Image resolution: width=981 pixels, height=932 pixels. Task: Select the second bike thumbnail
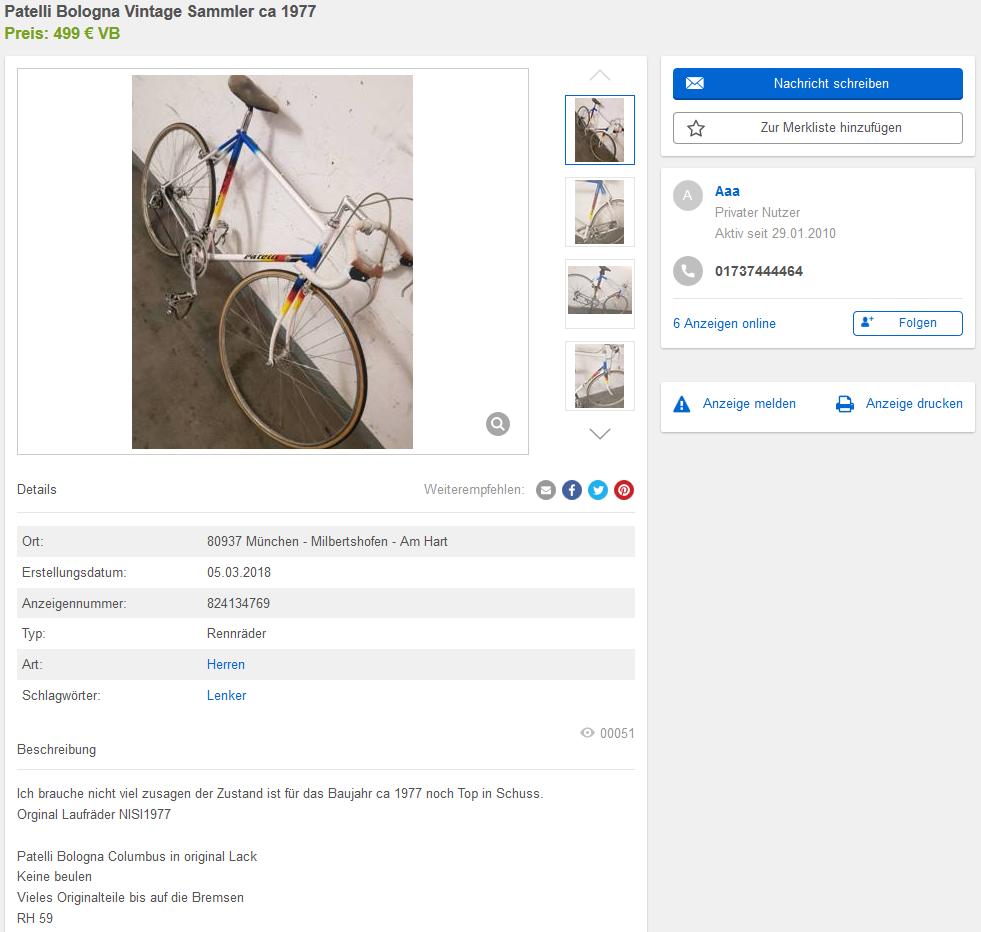point(599,212)
